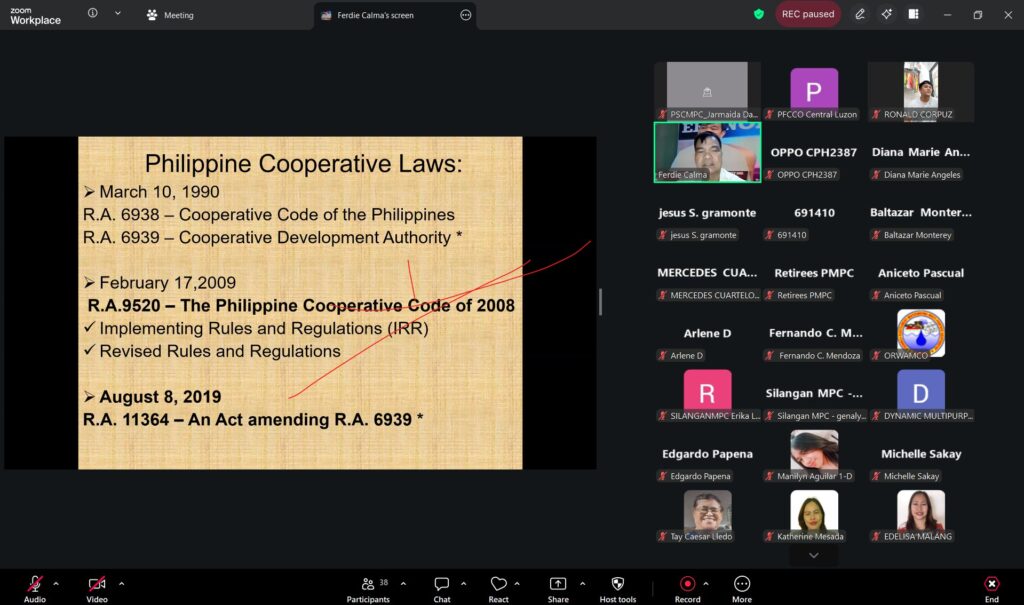Click the REC paused indicator button
1024x605 pixels.
click(x=808, y=14)
